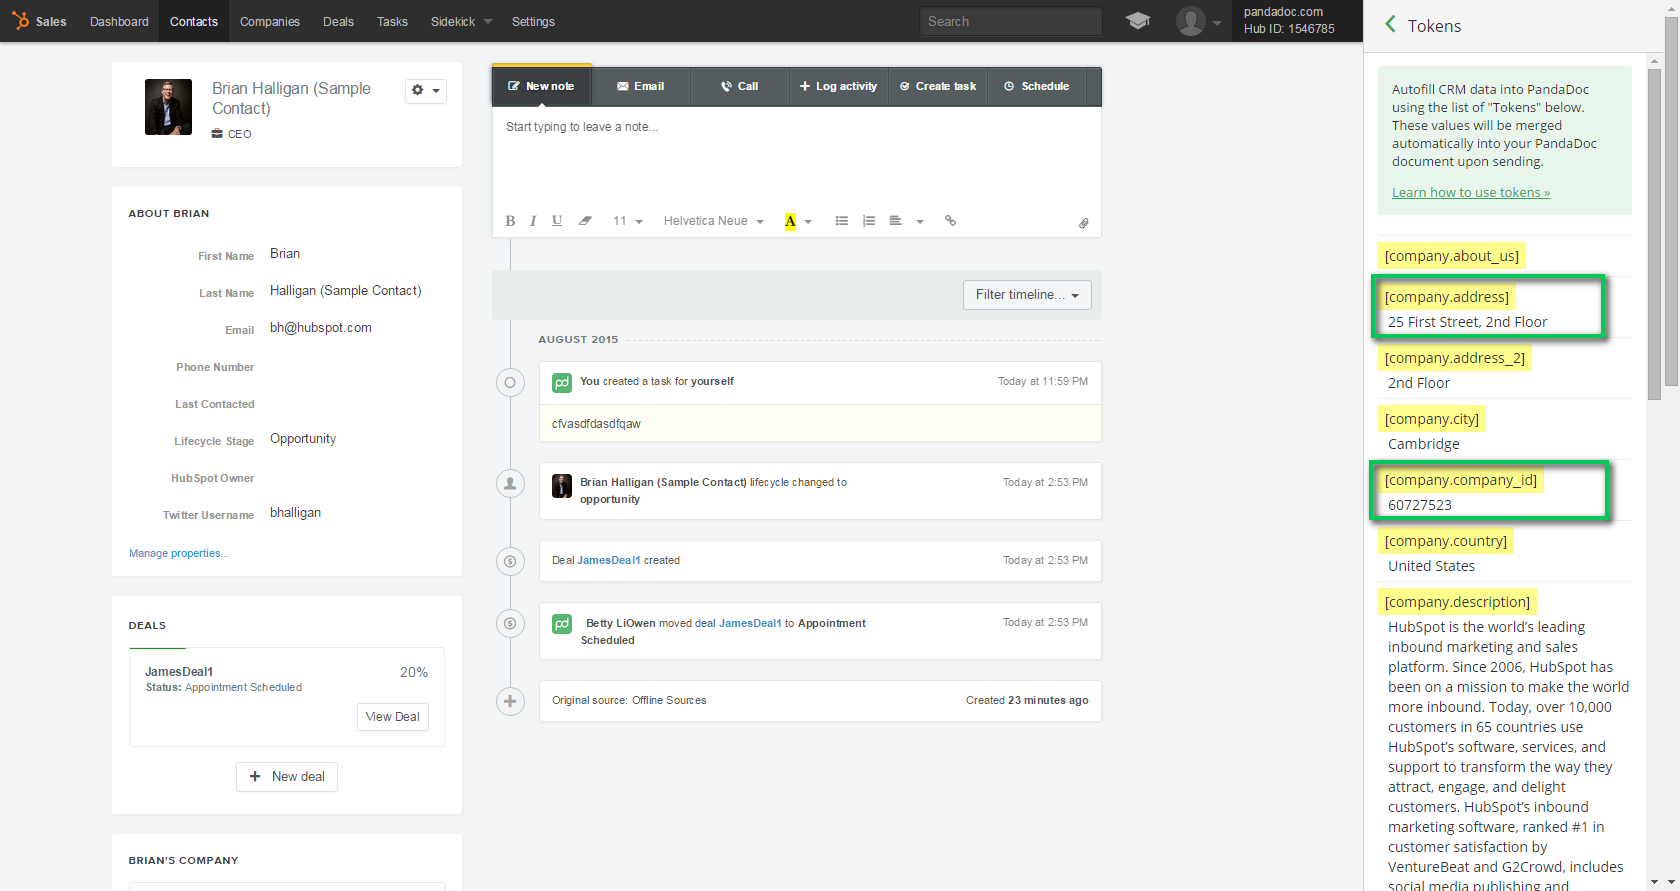Click the deal created dollar timeline marker

click(x=510, y=561)
